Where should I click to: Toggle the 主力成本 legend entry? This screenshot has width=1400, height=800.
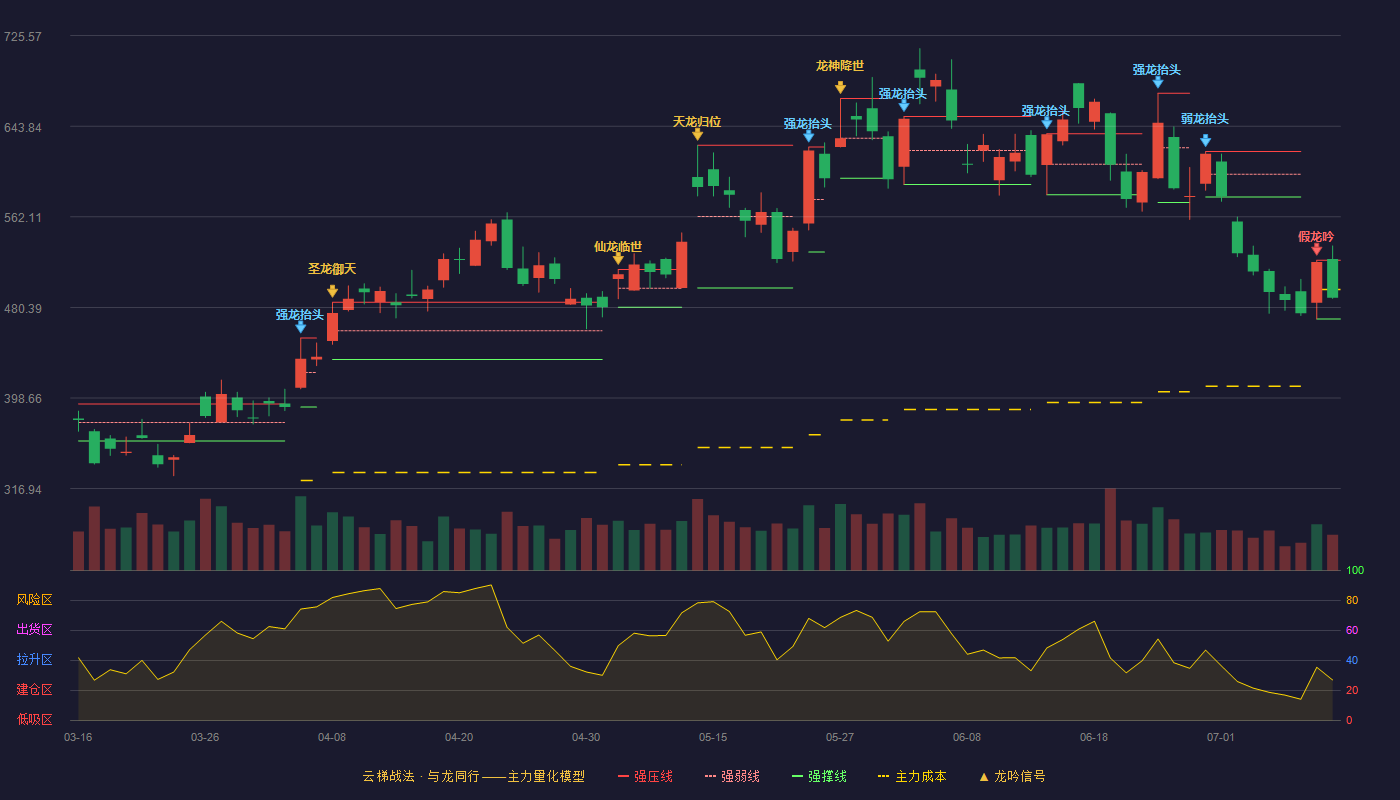pos(912,776)
